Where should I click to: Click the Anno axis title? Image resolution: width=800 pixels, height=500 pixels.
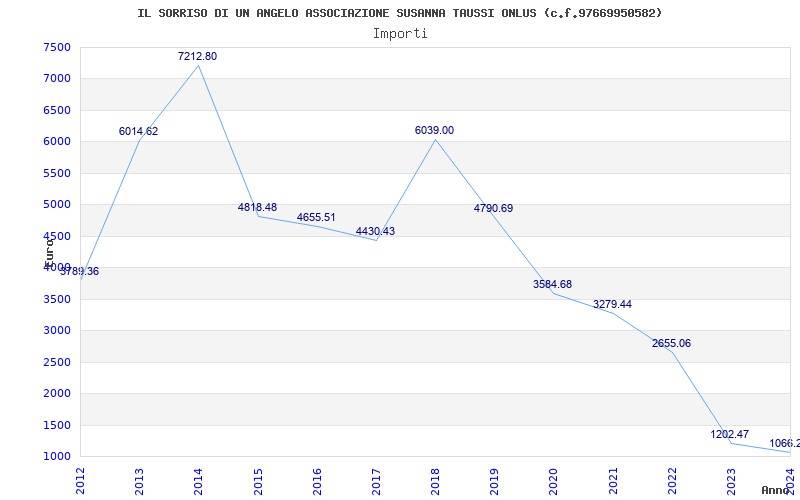776,490
